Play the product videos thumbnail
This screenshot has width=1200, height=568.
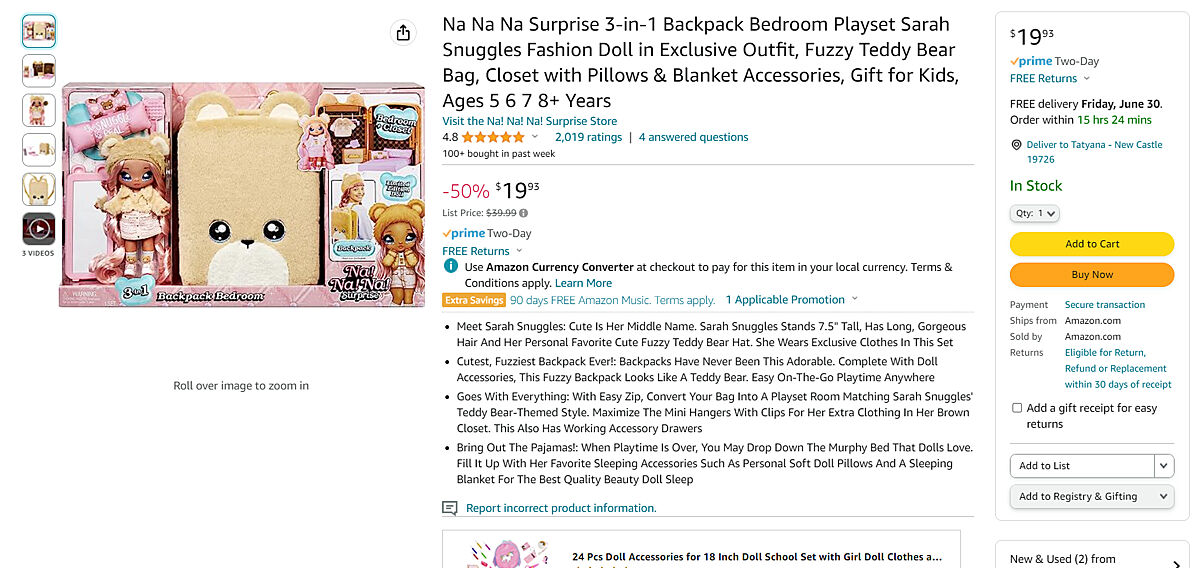click(39, 229)
